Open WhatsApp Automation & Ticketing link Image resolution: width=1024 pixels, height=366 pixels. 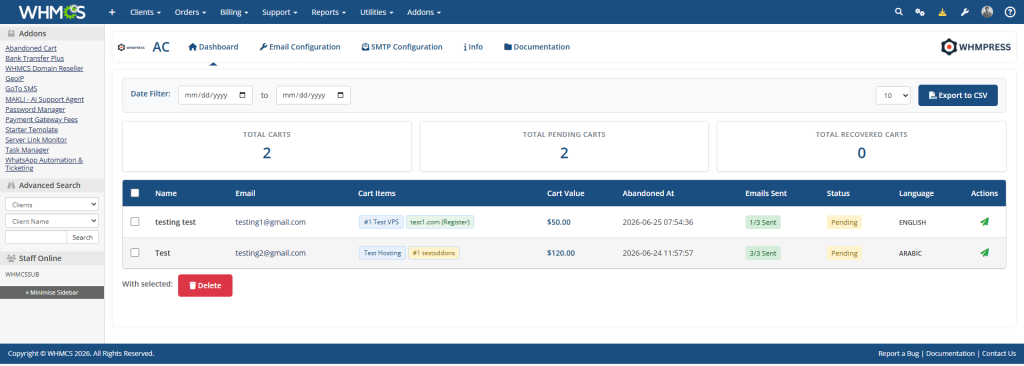(x=44, y=163)
